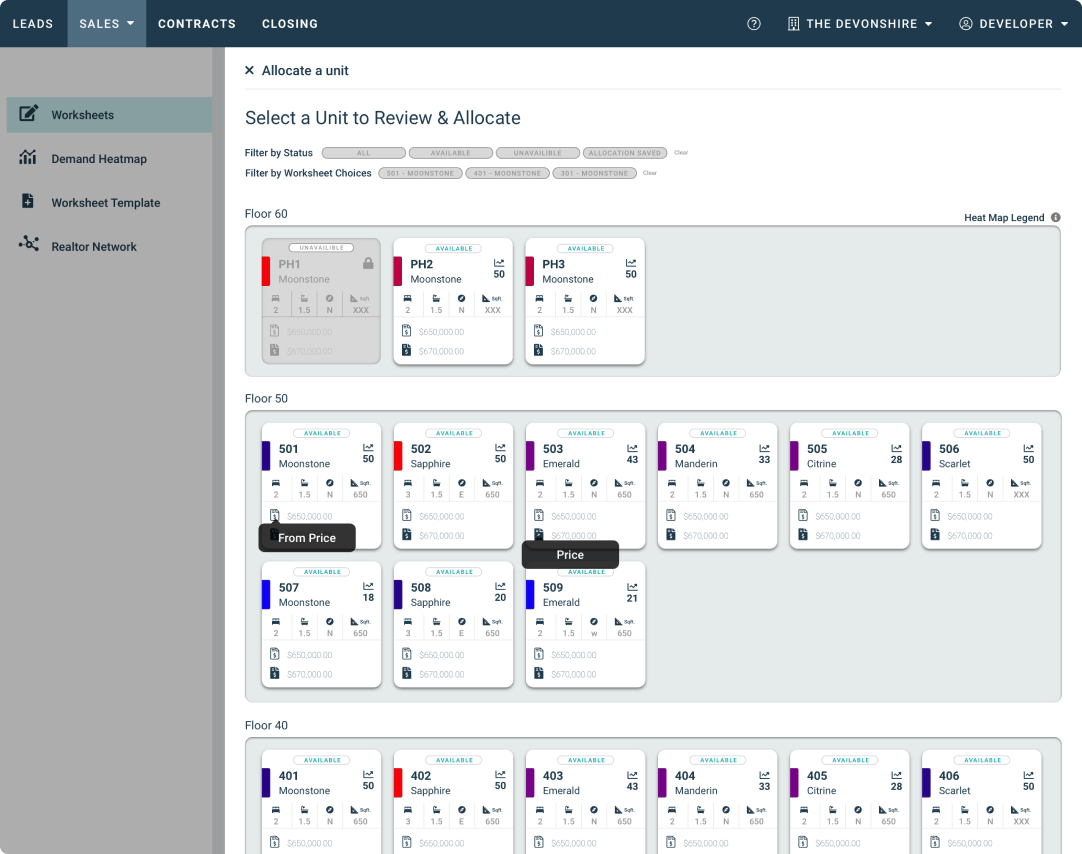Viewport: 1082px width, 854px height.
Task: Click the help question mark icon
Action: (x=754, y=23)
